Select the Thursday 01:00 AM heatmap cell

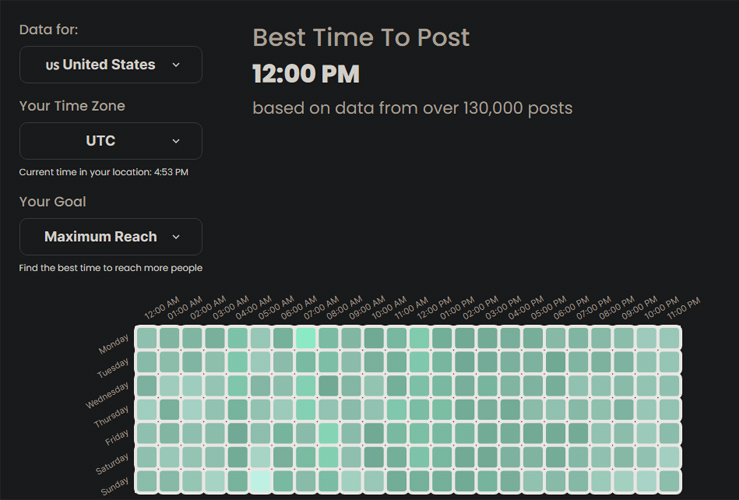[x=169, y=410]
